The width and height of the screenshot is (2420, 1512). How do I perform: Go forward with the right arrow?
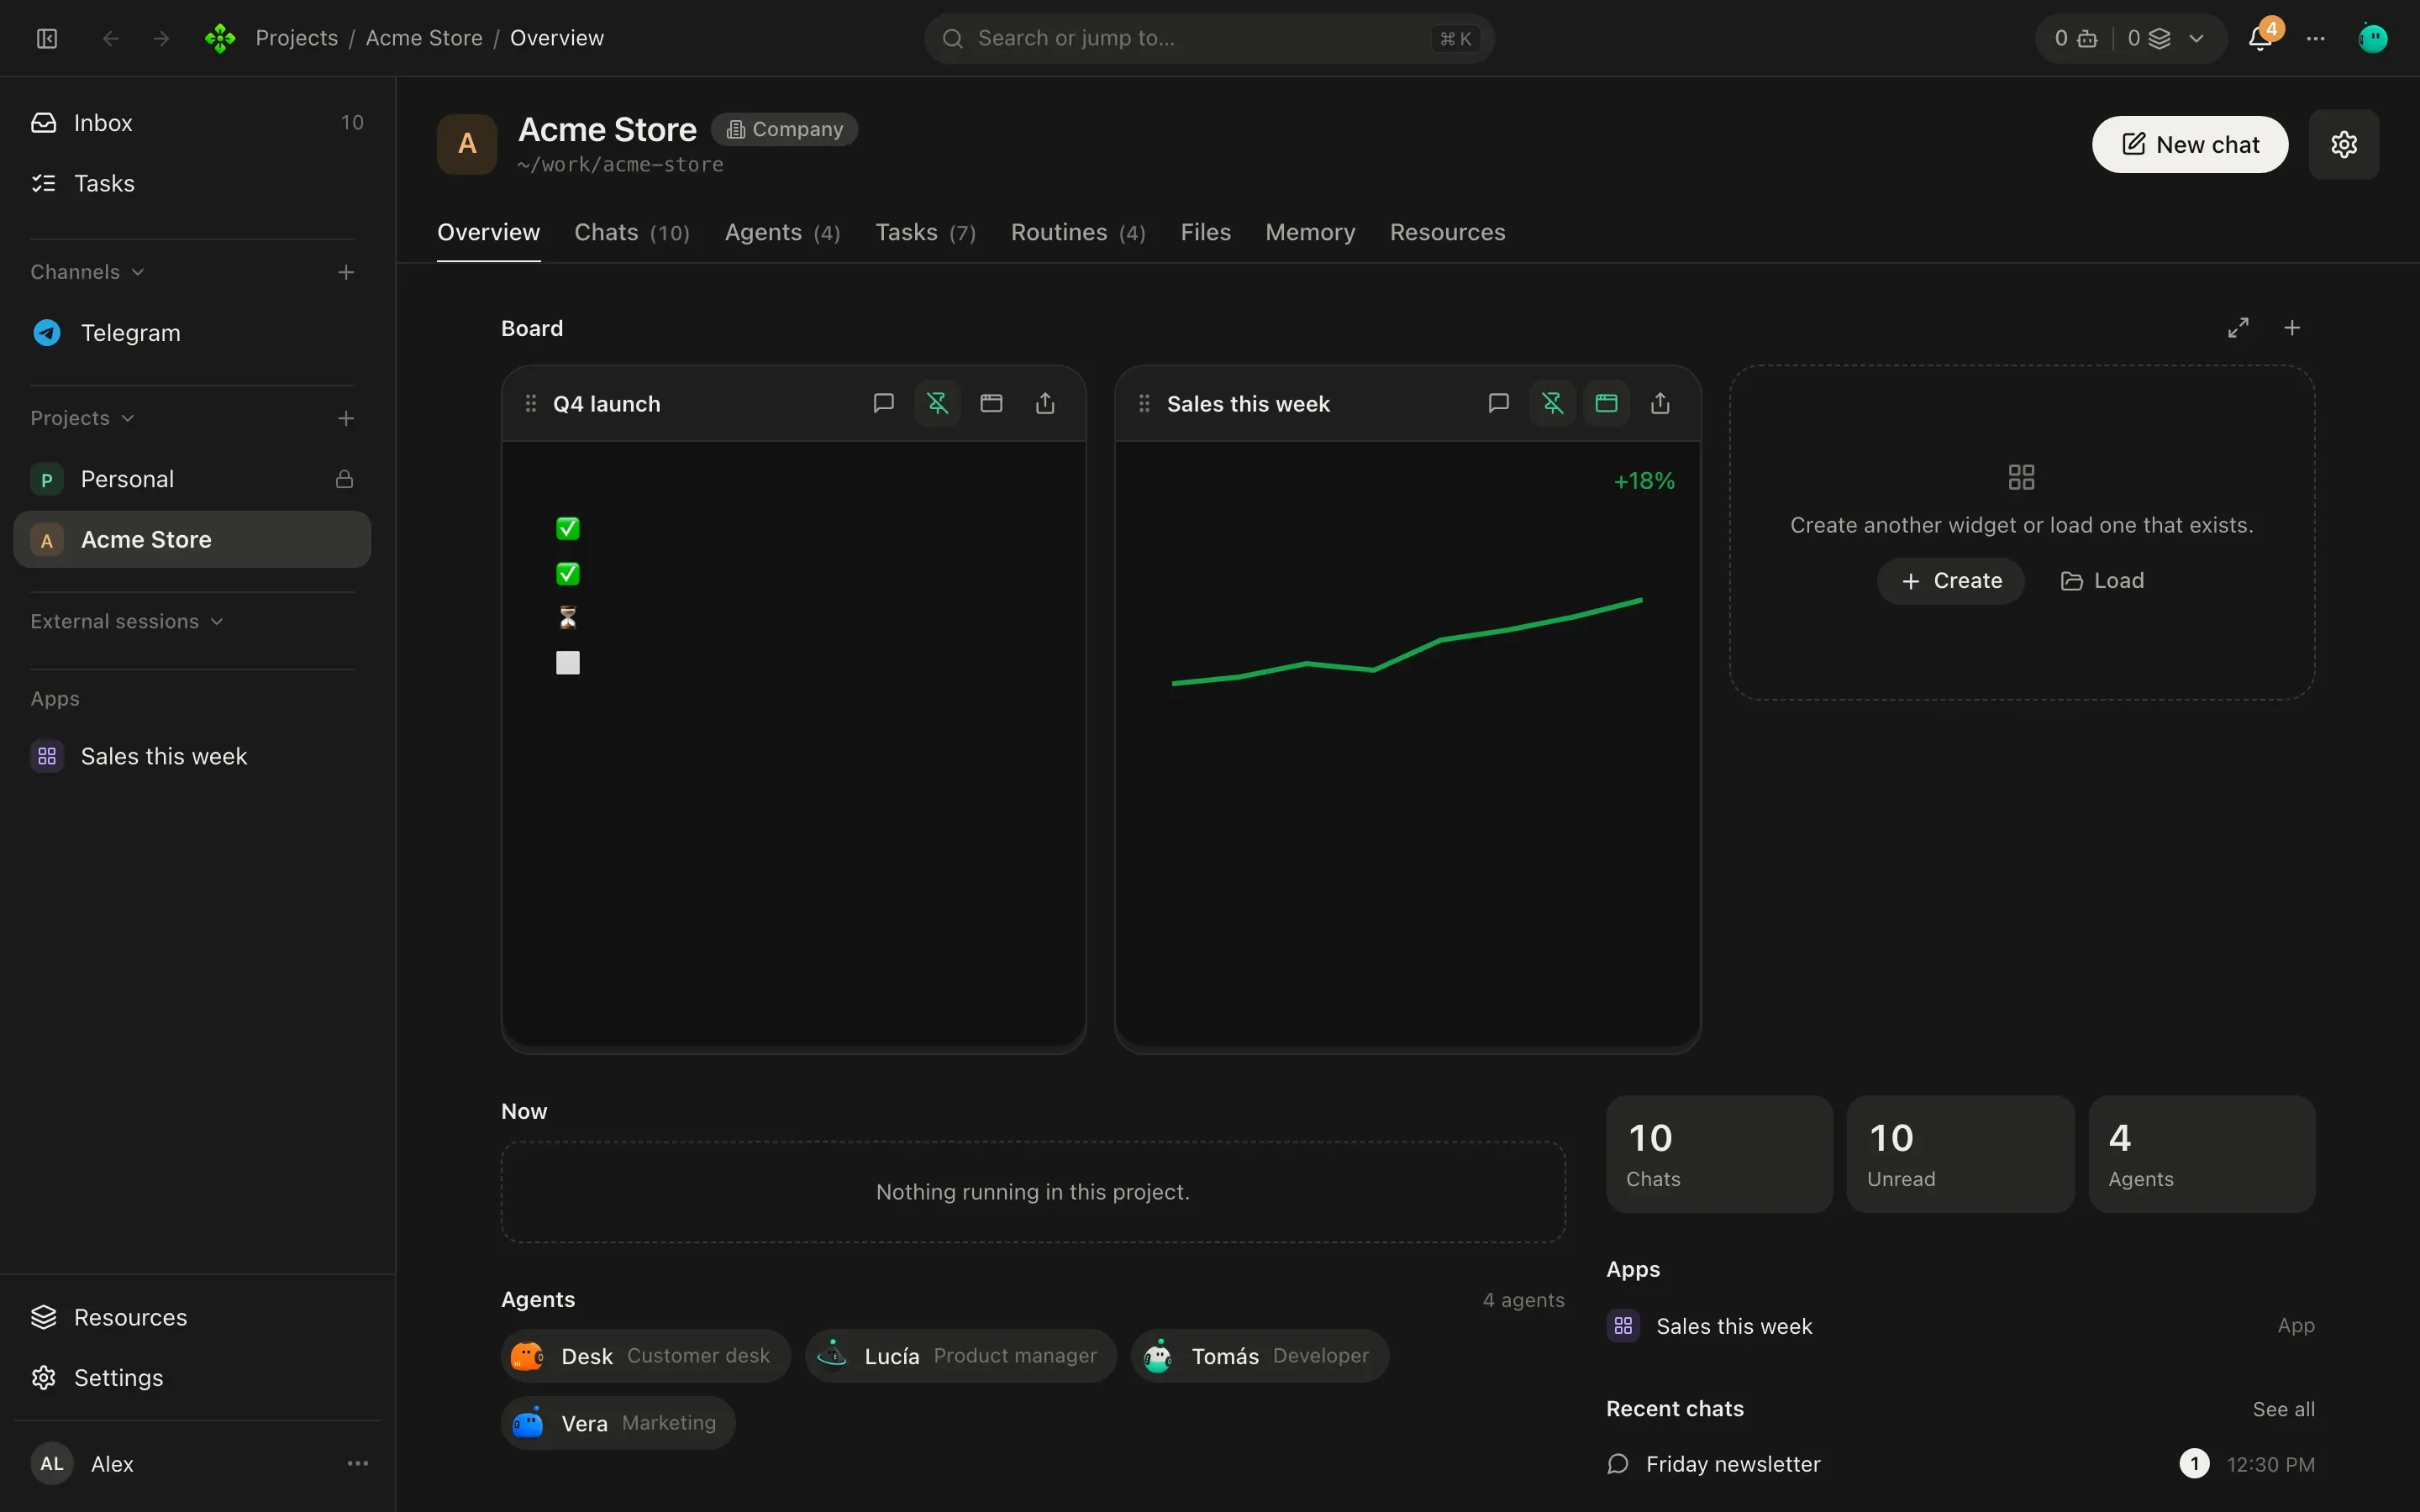(161, 38)
